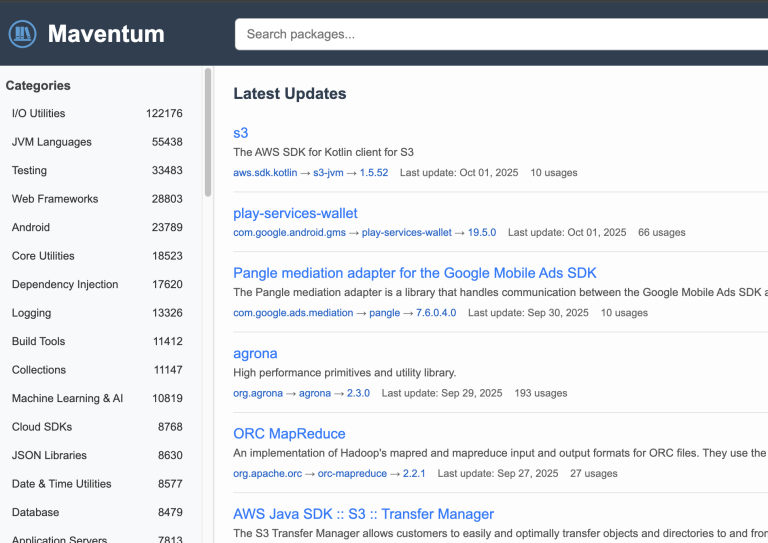Select the Android category
The width and height of the screenshot is (768, 543).
coord(31,228)
